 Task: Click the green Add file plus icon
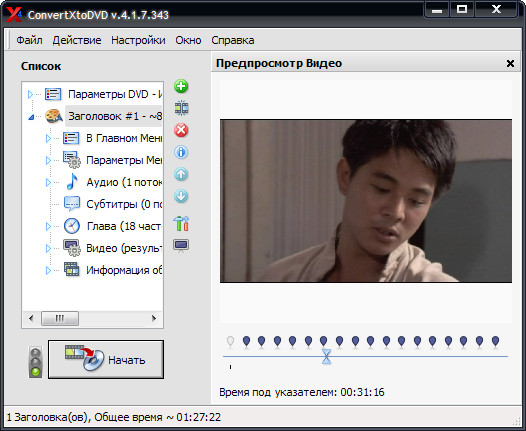click(181, 86)
